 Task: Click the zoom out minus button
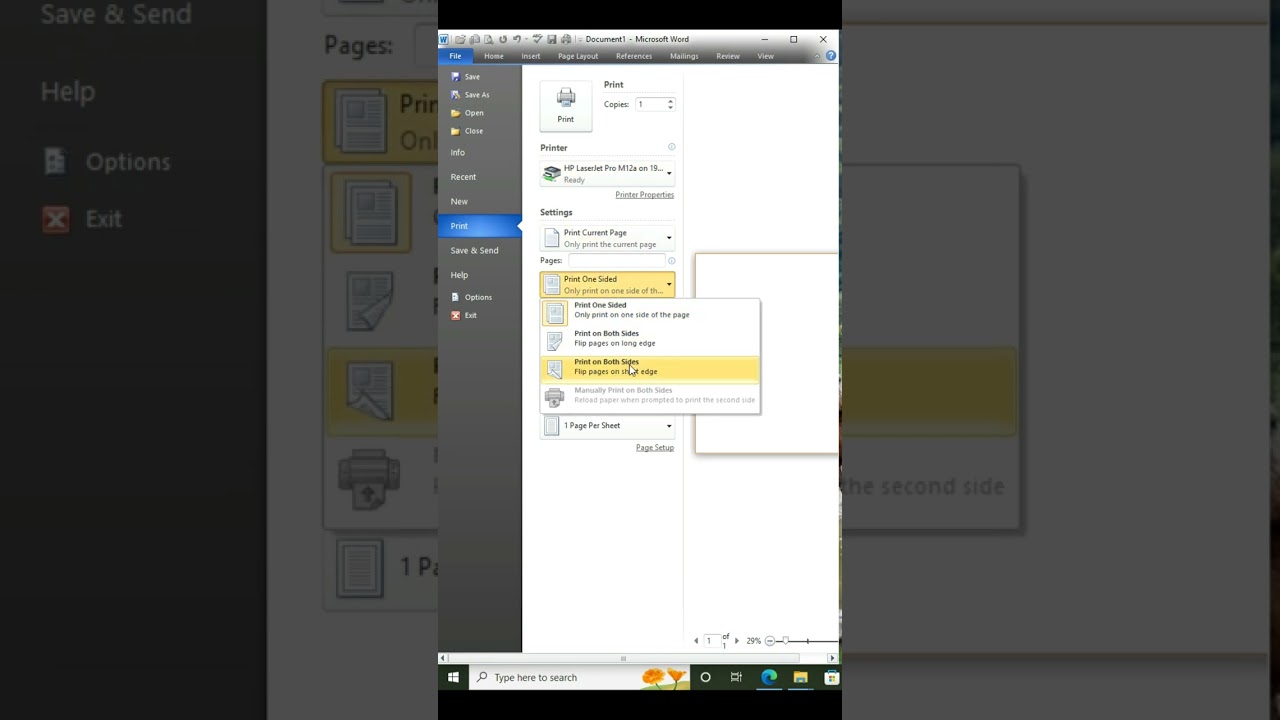point(770,641)
